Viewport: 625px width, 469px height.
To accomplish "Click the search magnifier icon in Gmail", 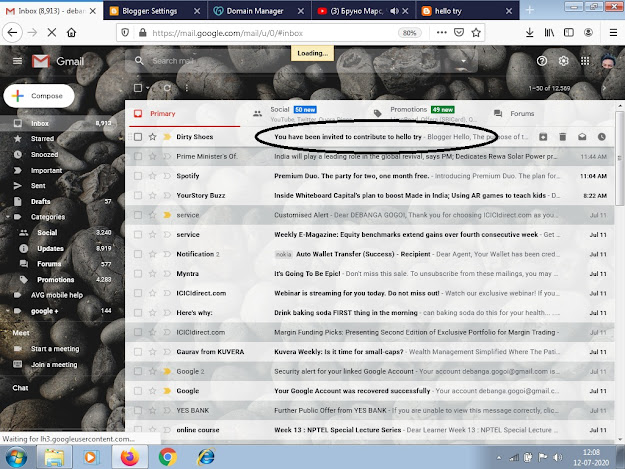I will click(x=139, y=61).
